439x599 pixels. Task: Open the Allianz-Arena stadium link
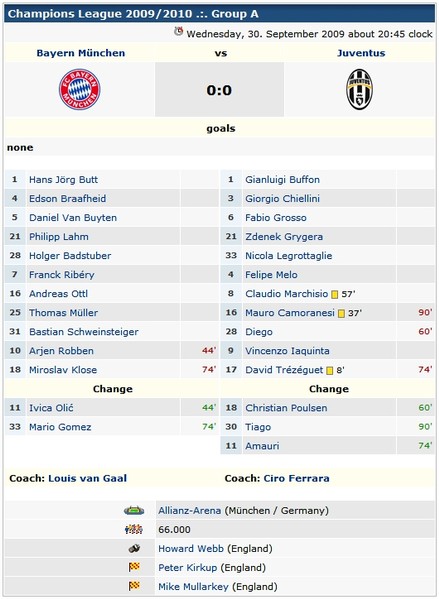coord(190,510)
